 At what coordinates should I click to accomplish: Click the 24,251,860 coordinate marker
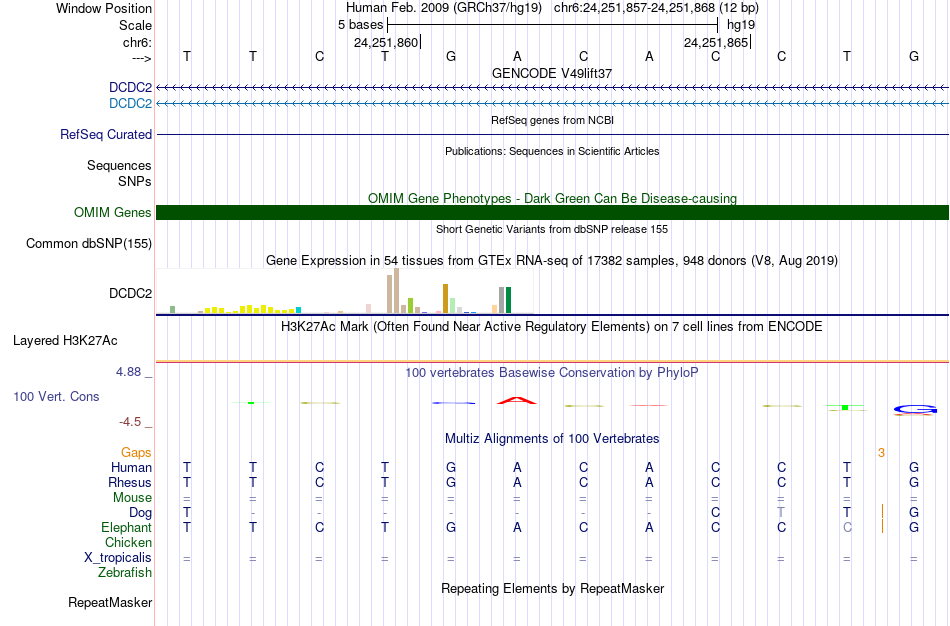coord(386,42)
